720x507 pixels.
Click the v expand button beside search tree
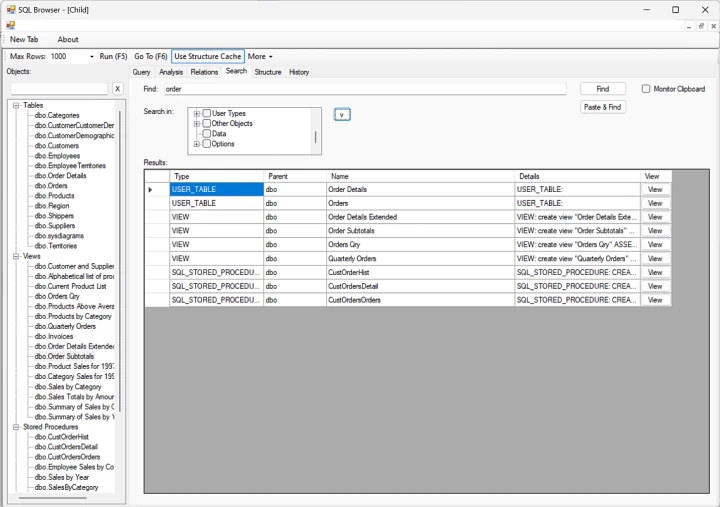[342, 114]
